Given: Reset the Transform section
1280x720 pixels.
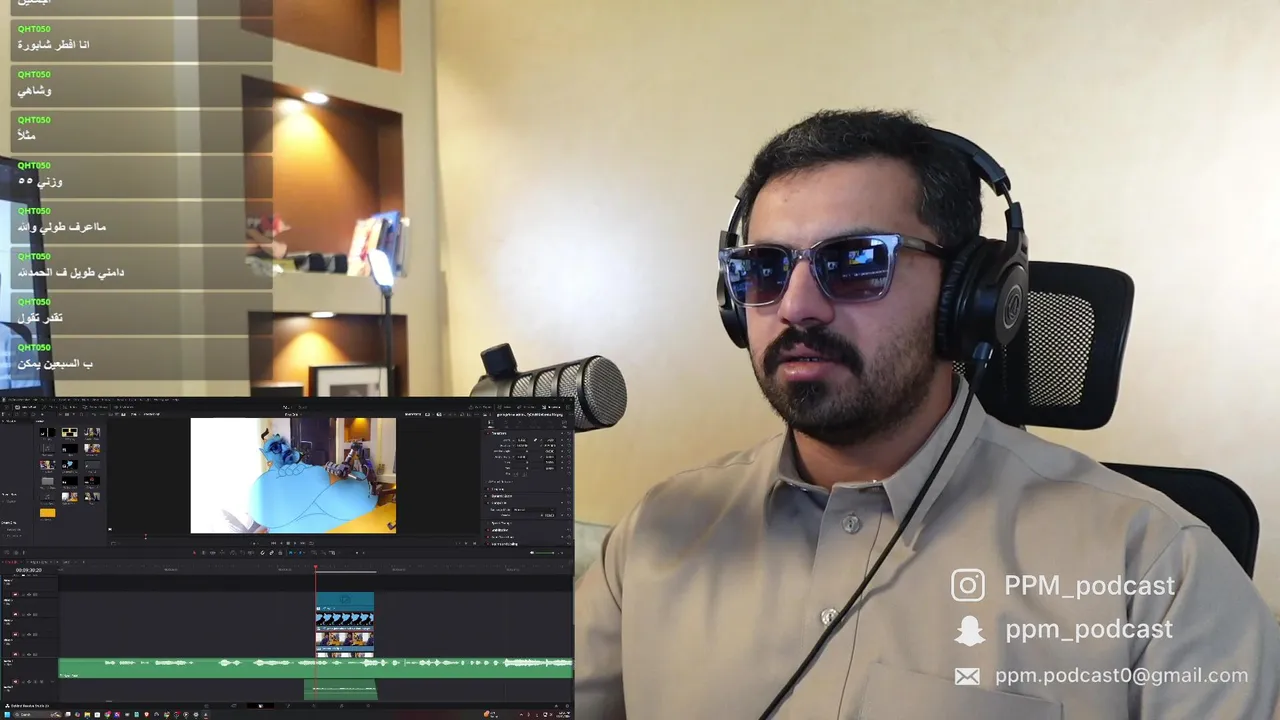Looking at the screenshot, I should [x=569, y=433].
